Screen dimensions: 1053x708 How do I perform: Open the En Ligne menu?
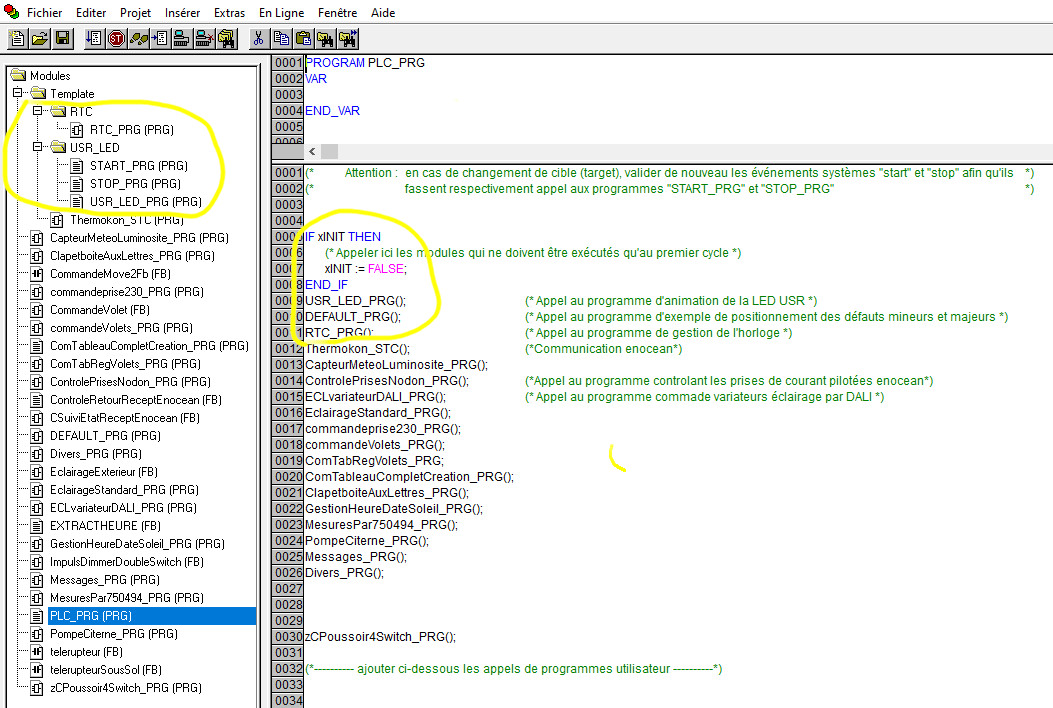[279, 13]
